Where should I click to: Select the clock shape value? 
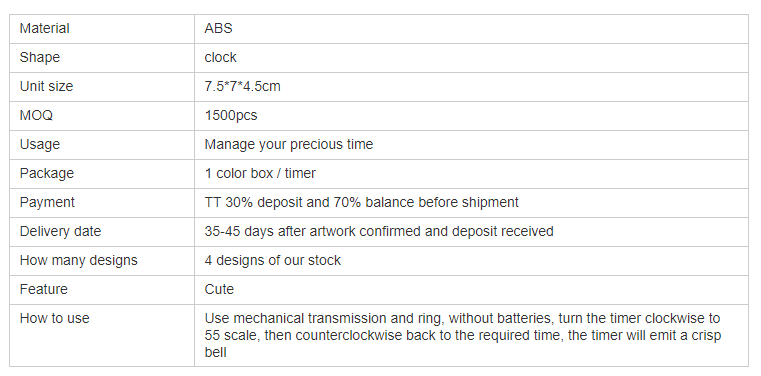(220, 57)
